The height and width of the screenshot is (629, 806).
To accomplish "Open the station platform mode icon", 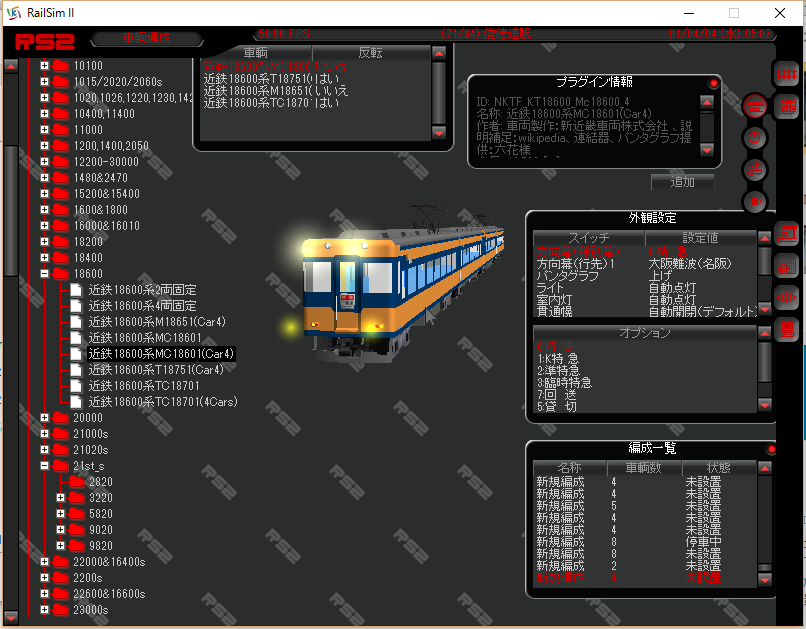I will click(x=786, y=234).
